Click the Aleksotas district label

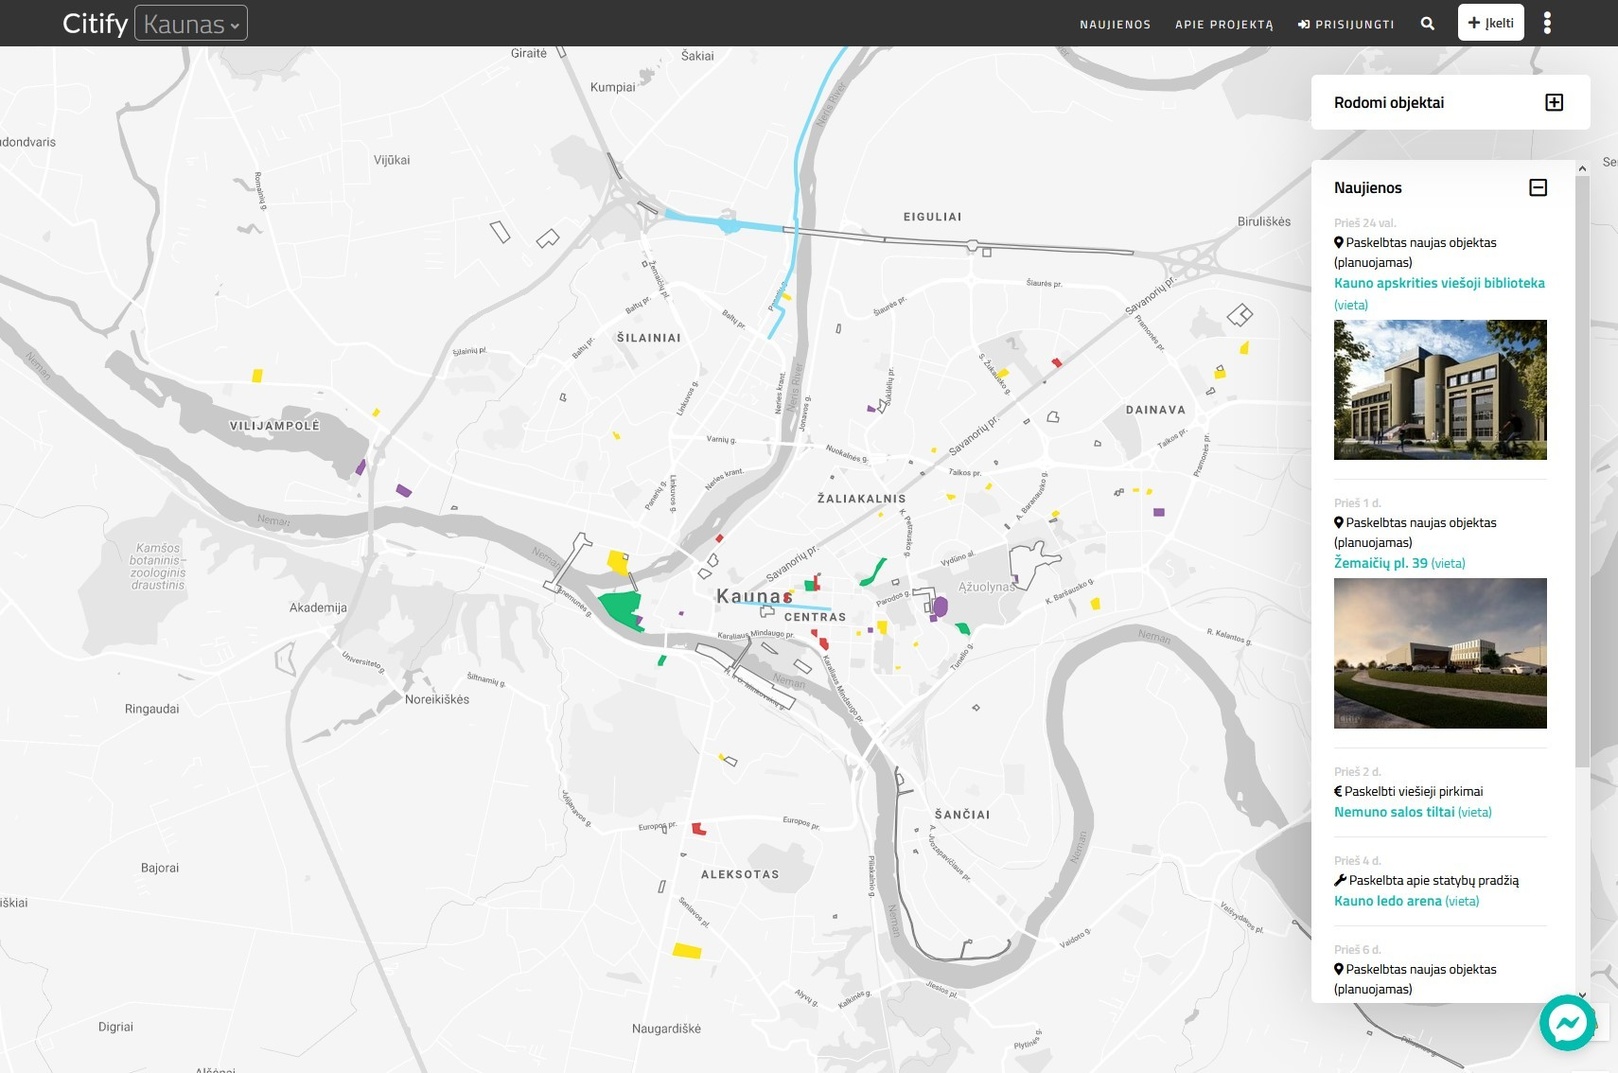[740, 874]
